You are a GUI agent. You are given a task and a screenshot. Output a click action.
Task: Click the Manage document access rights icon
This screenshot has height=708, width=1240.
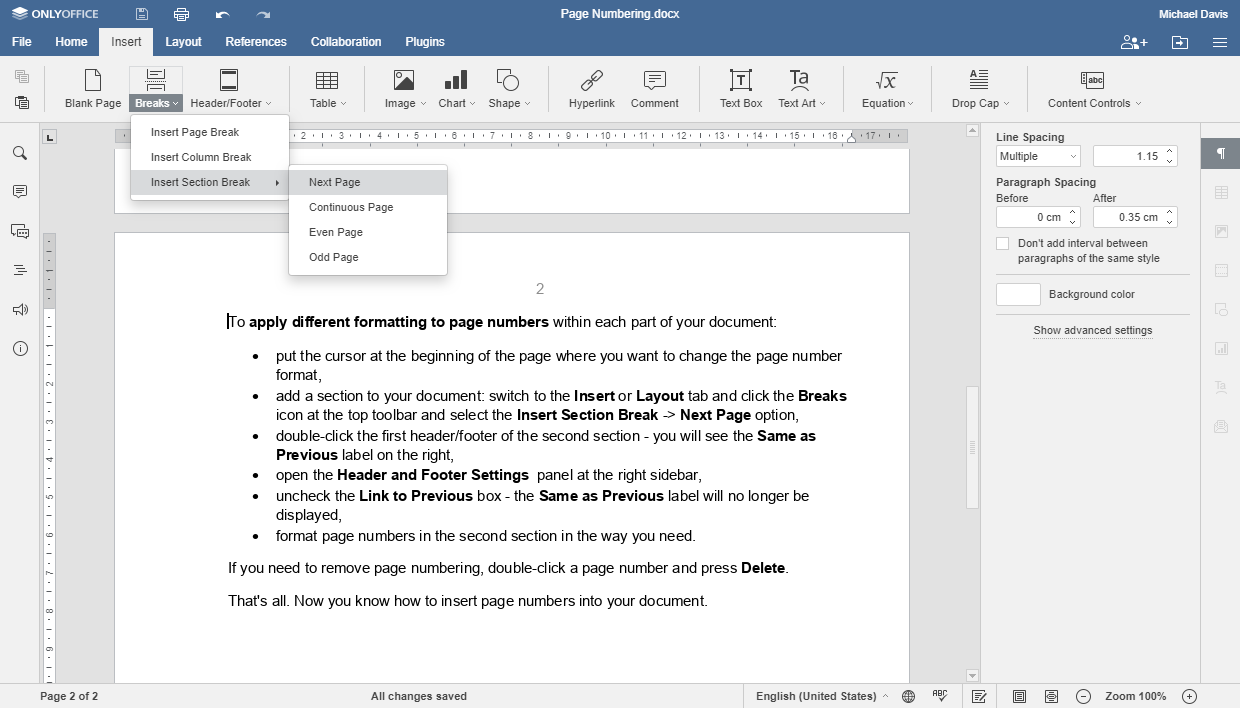1134,42
